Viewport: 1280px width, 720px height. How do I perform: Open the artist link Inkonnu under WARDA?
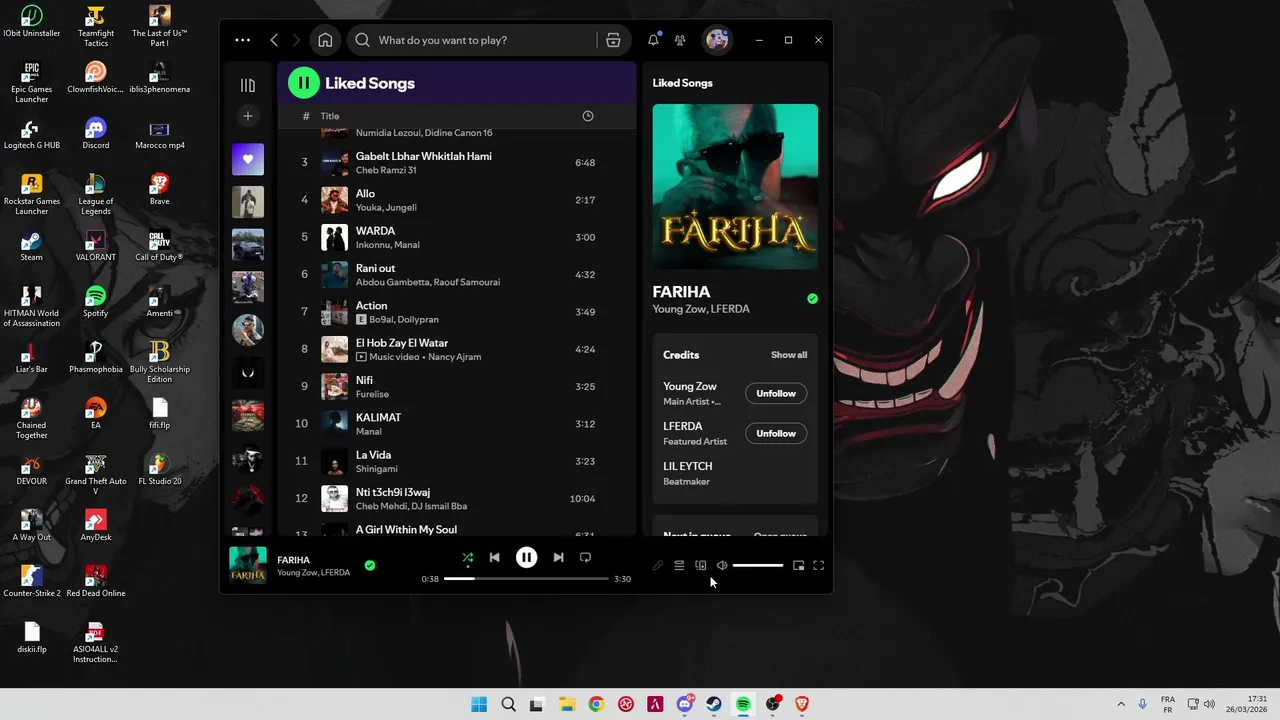[x=373, y=245]
